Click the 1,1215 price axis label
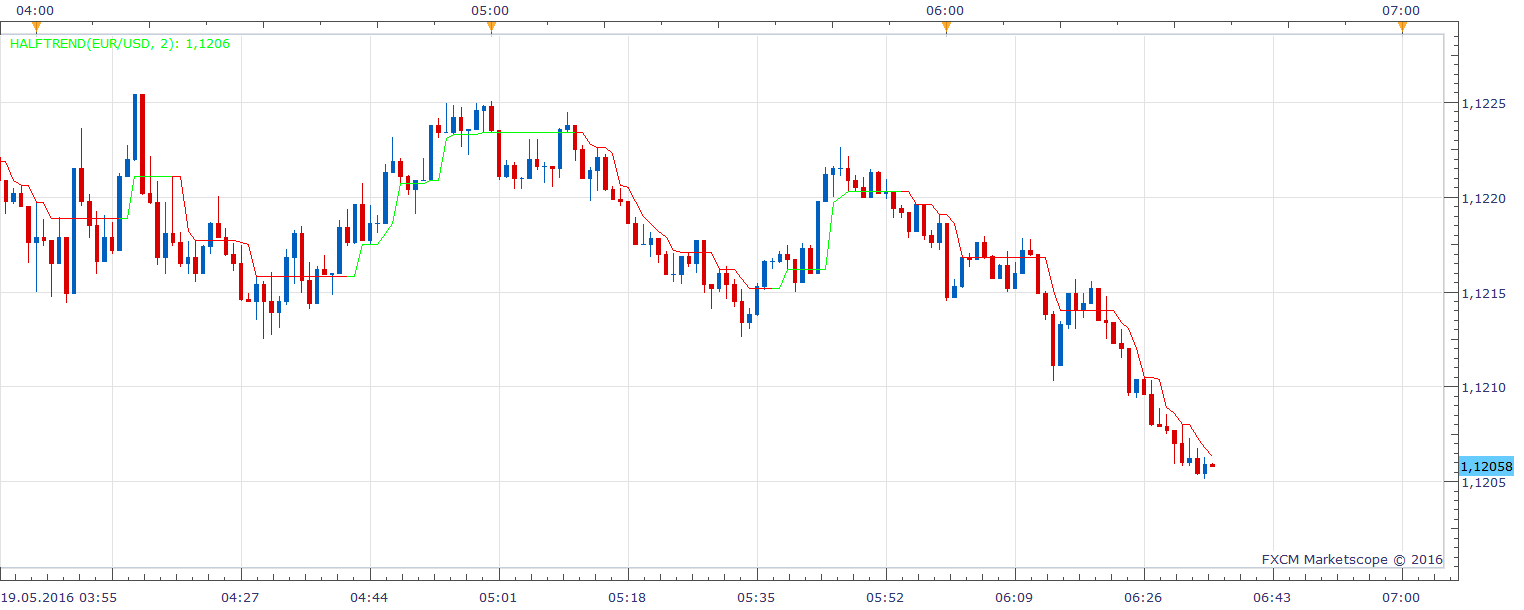 click(1484, 293)
